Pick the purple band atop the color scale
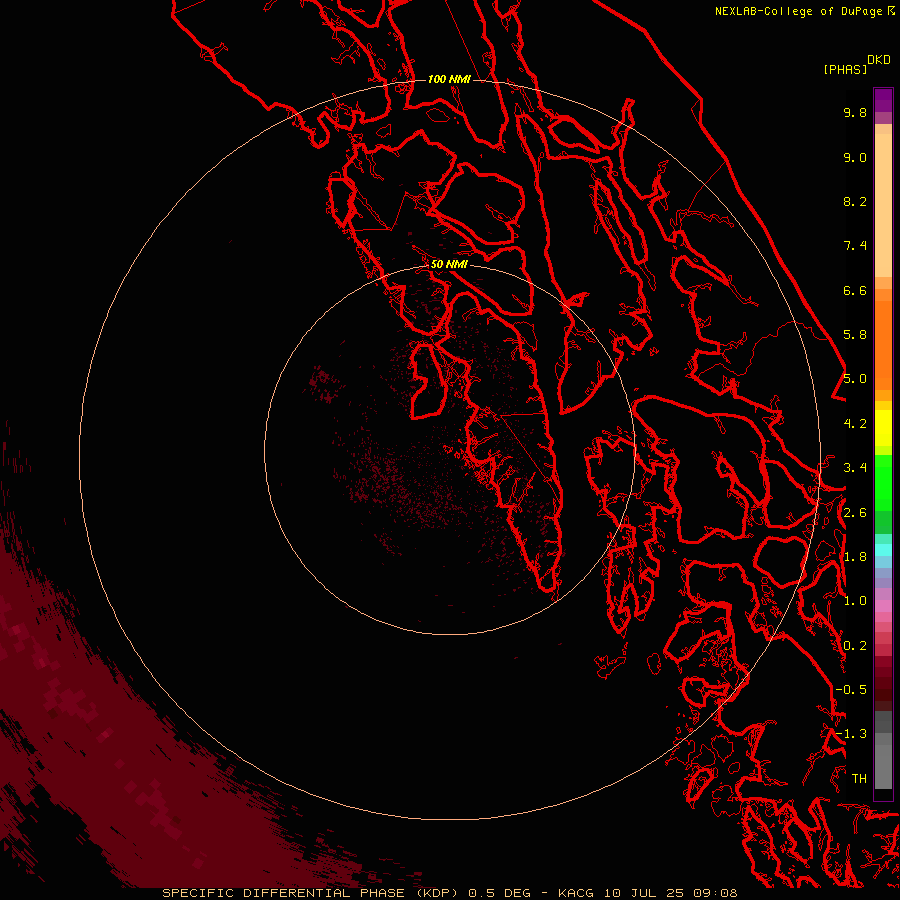The height and width of the screenshot is (900, 900). [x=883, y=100]
